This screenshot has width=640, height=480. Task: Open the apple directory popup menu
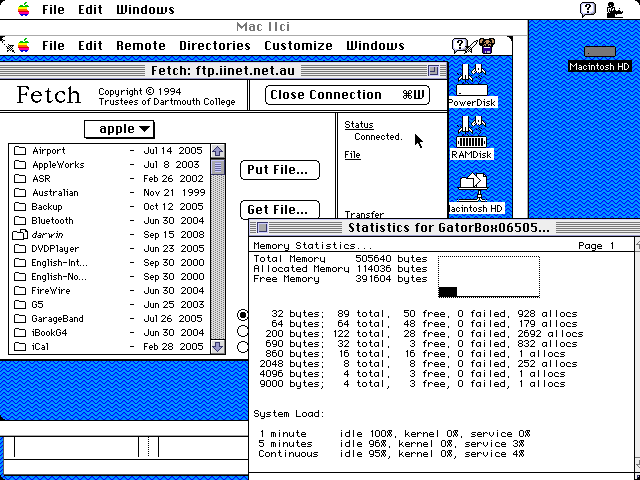pos(119,129)
